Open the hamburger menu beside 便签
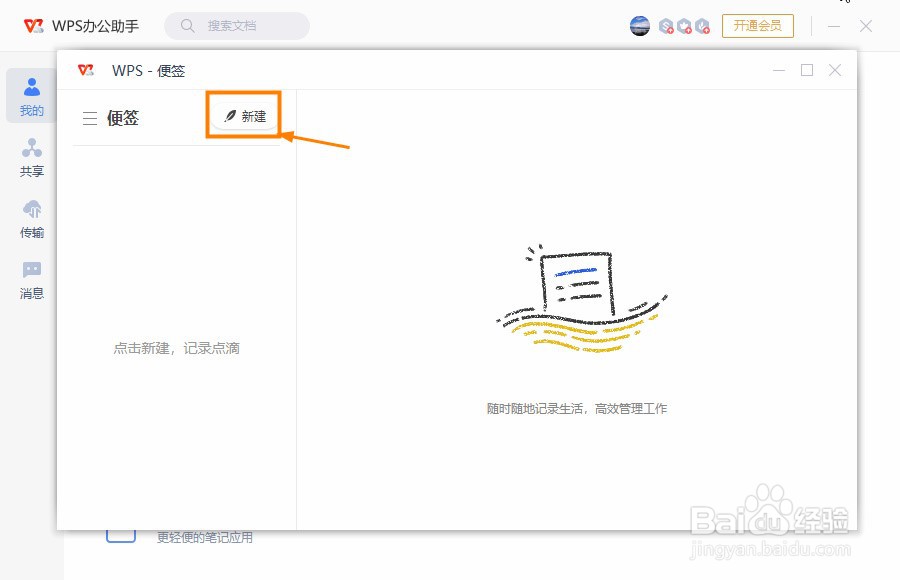Image resolution: width=900 pixels, height=580 pixels. coord(90,118)
